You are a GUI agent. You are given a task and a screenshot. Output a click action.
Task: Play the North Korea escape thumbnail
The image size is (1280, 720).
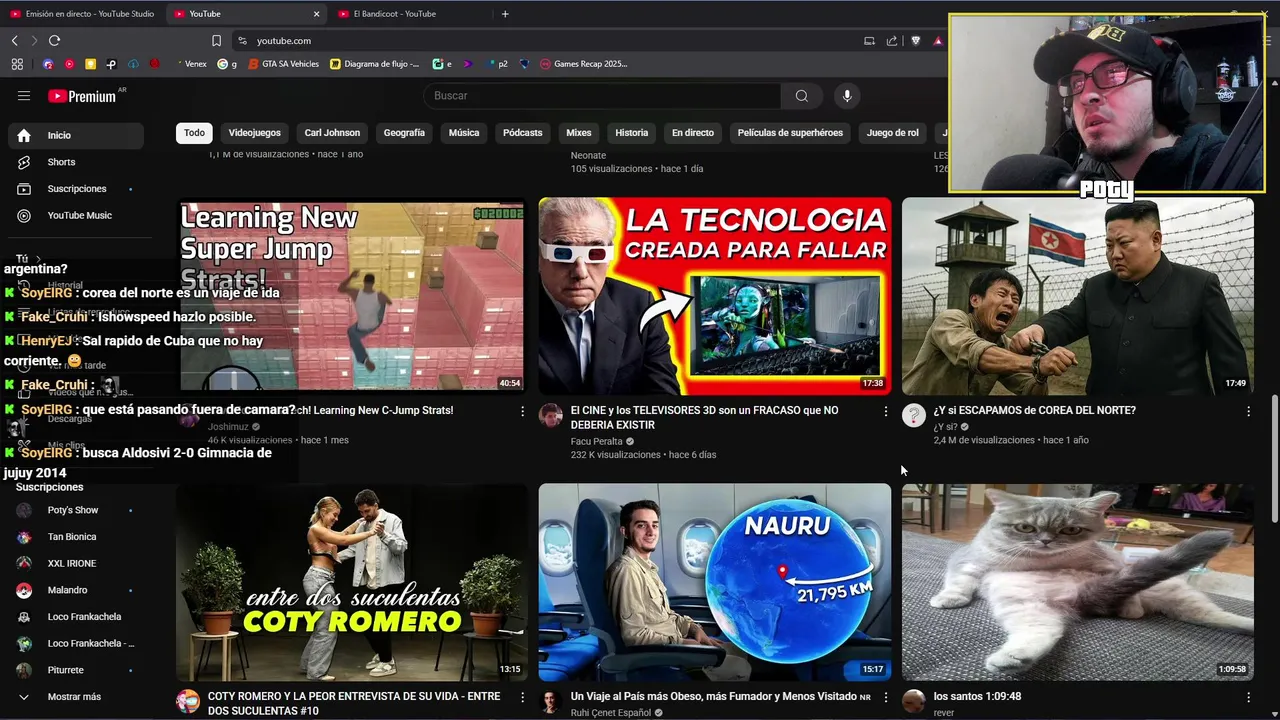tap(1077, 296)
